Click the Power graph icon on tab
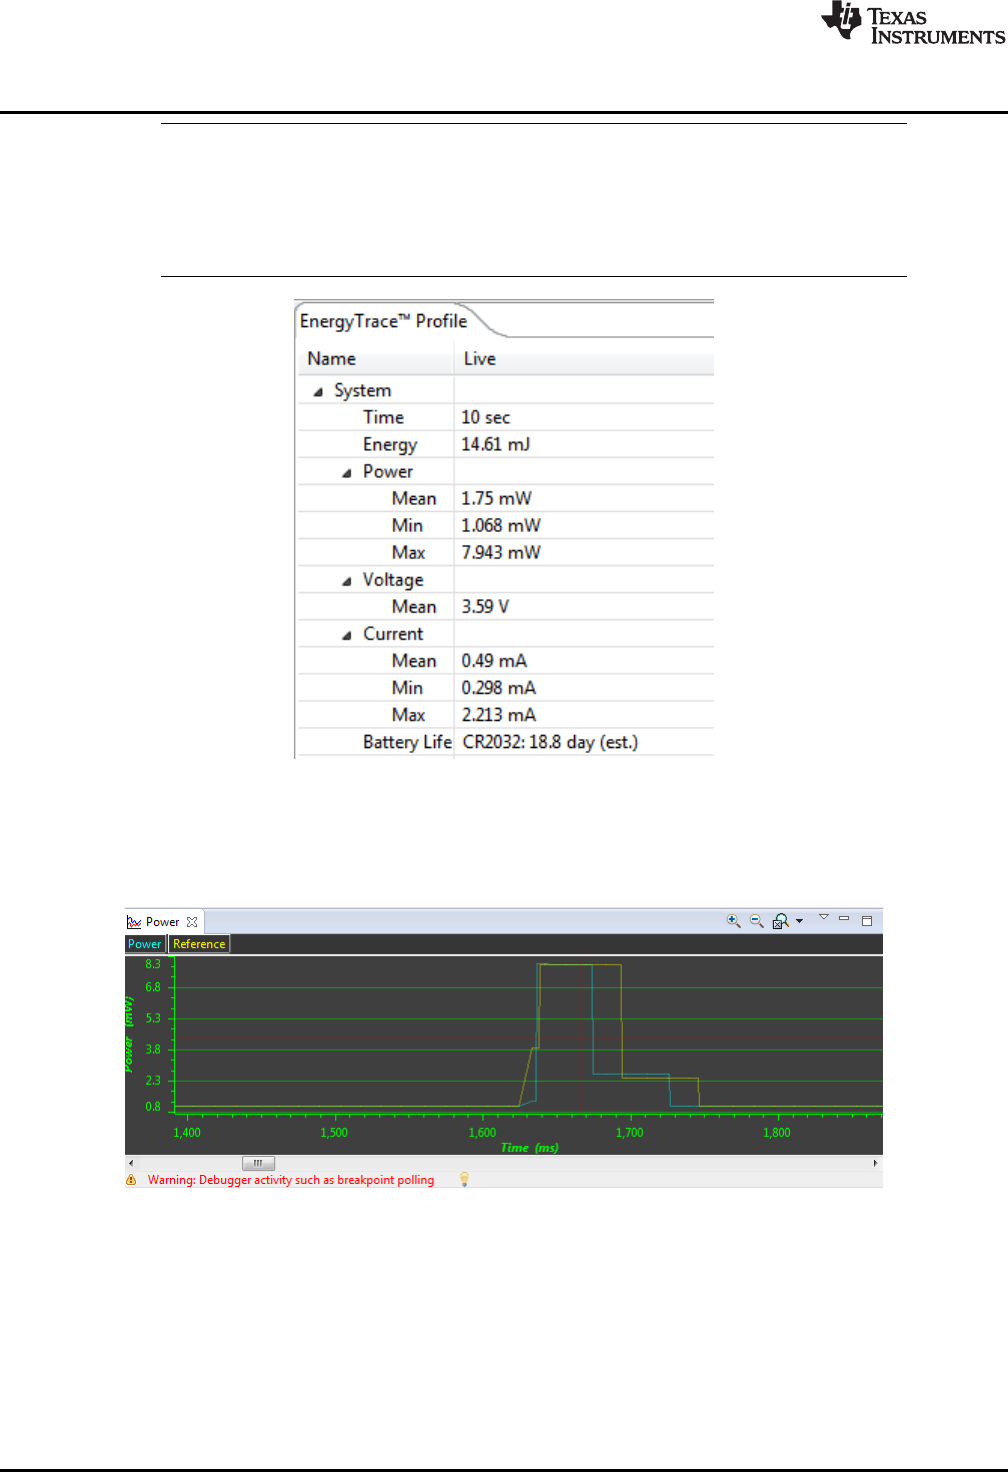 [x=134, y=922]
